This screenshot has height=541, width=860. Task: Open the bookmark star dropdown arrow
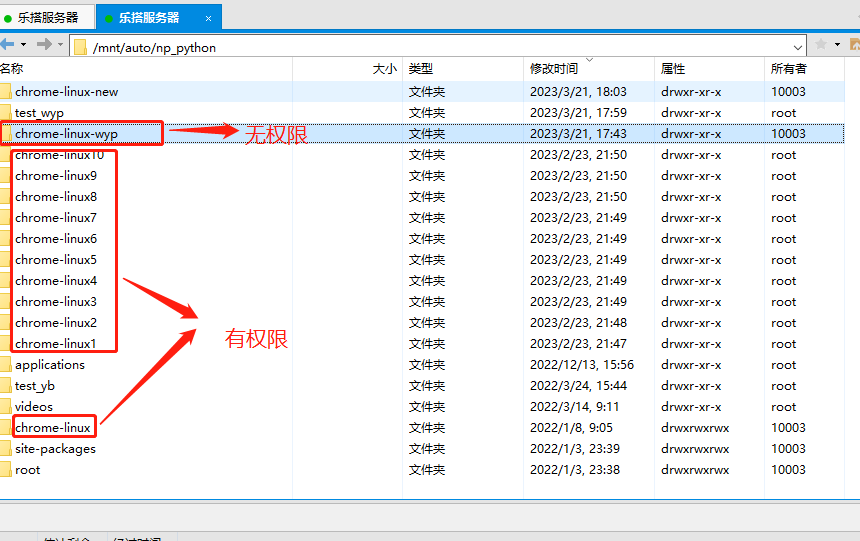(x=838, y=44)
